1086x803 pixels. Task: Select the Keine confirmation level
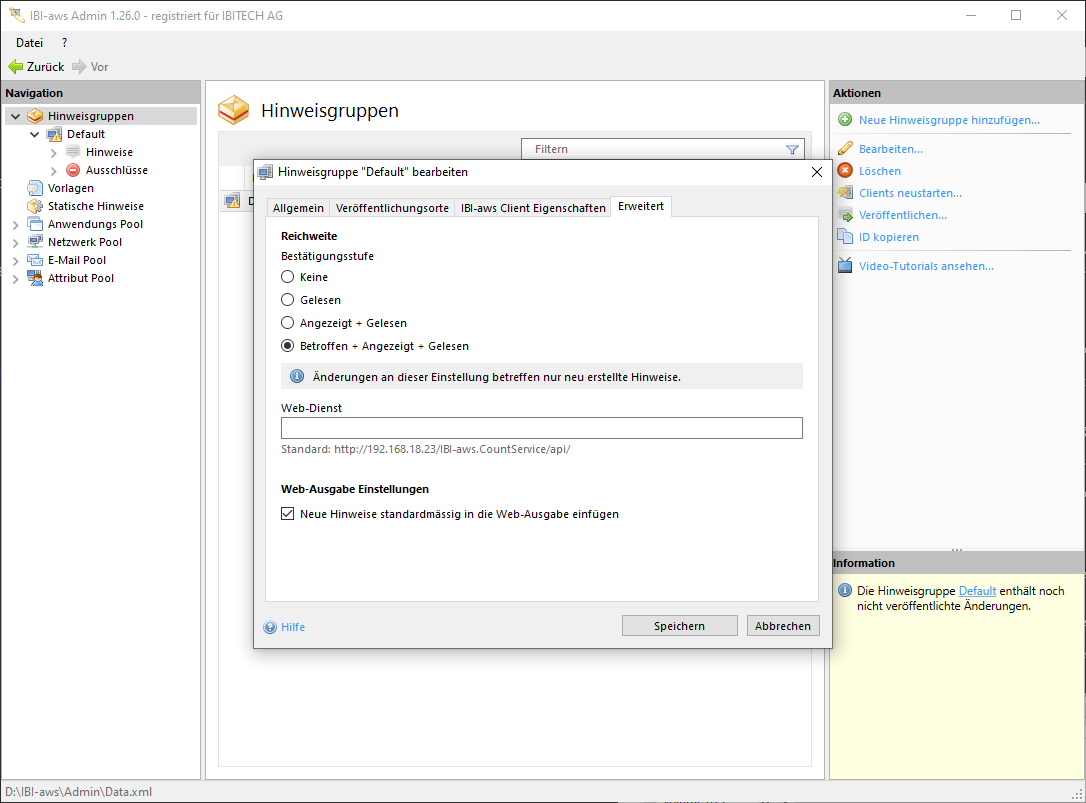click(288, 277)
